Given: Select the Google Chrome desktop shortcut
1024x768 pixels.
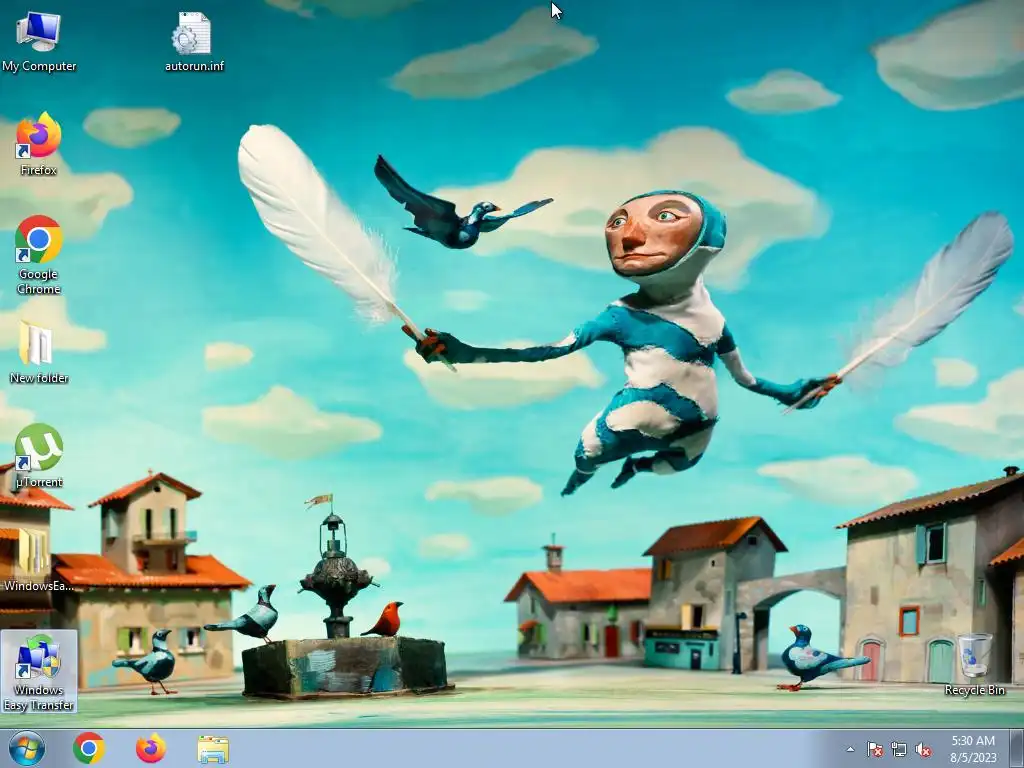Looking at the screenshot, I should pyautogui.click(x=39, y=255).
